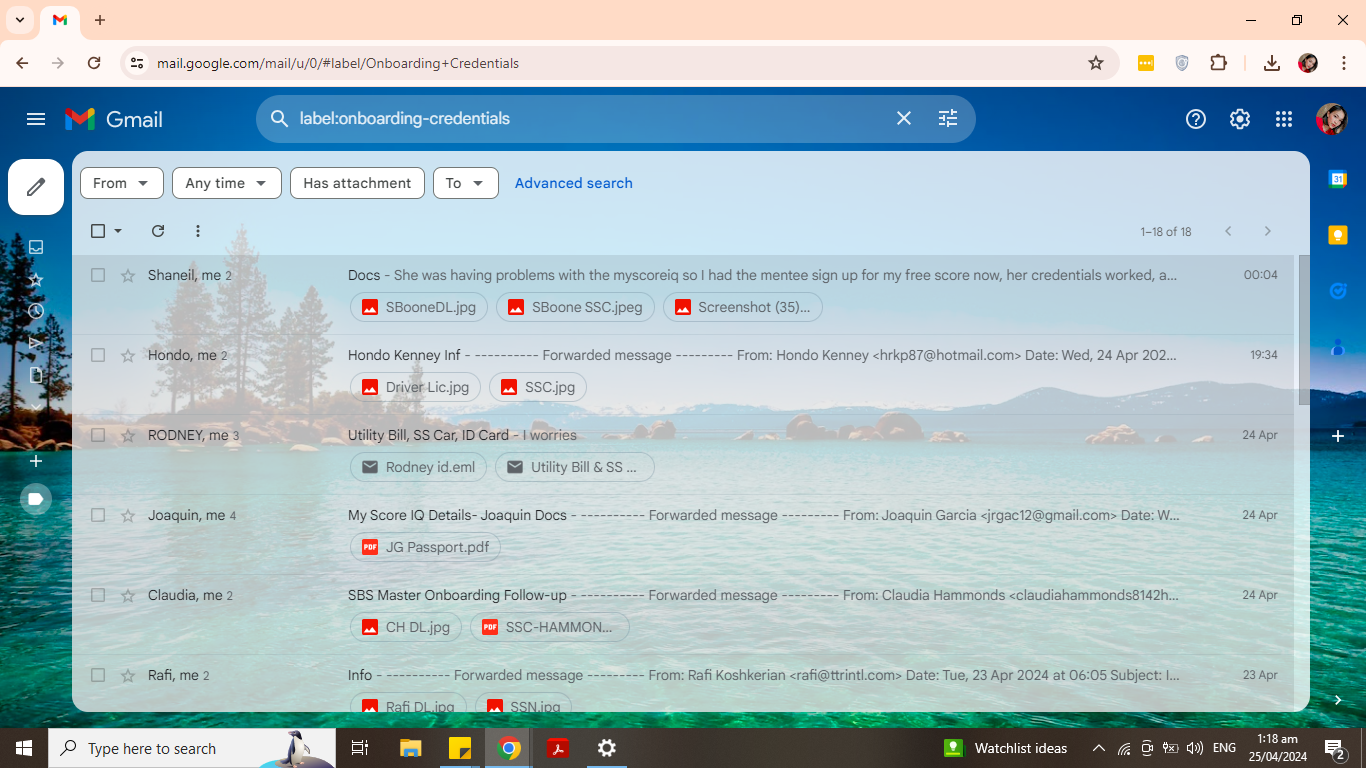Bookmark this page with star icon
1366x768 pixels.
1096,63
